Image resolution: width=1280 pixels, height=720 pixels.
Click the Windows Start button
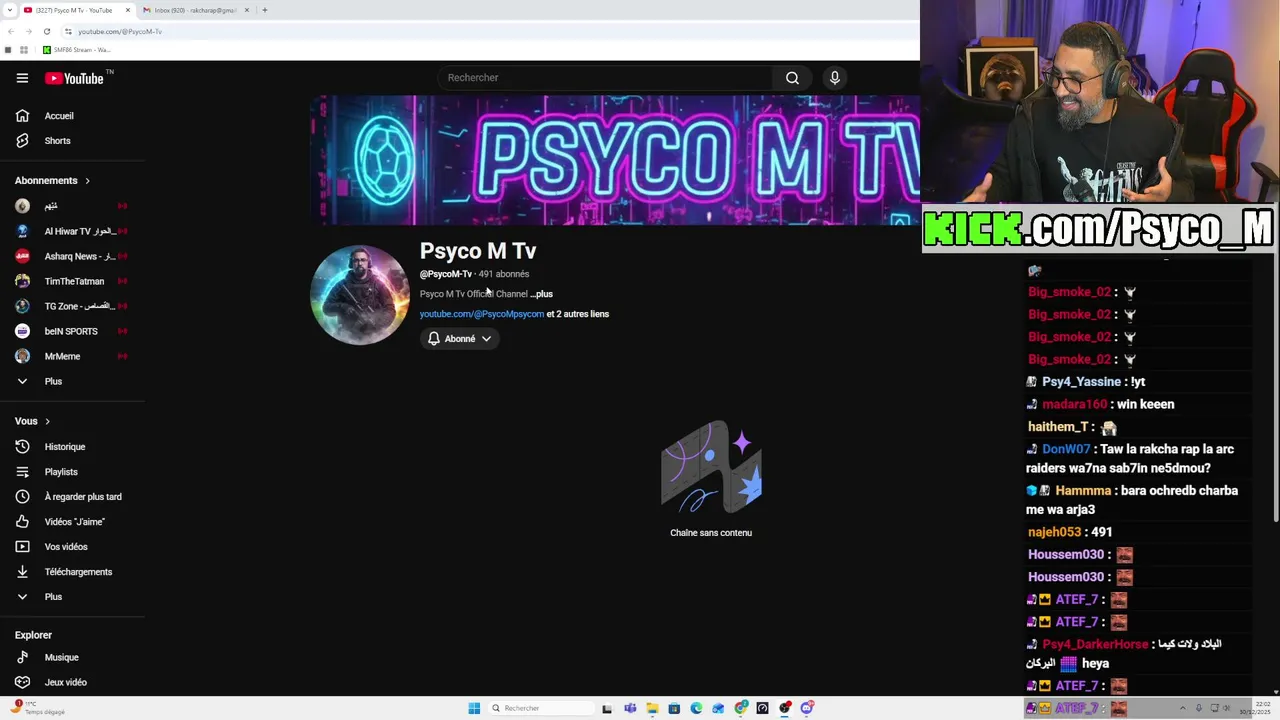(x=474, y=708)
